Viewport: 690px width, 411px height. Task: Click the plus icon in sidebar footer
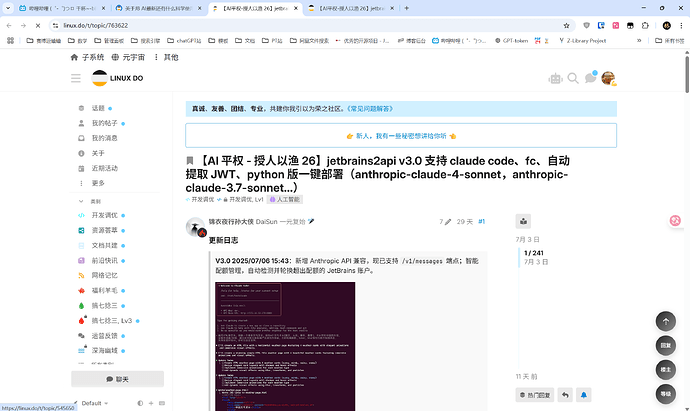point(151,403)
